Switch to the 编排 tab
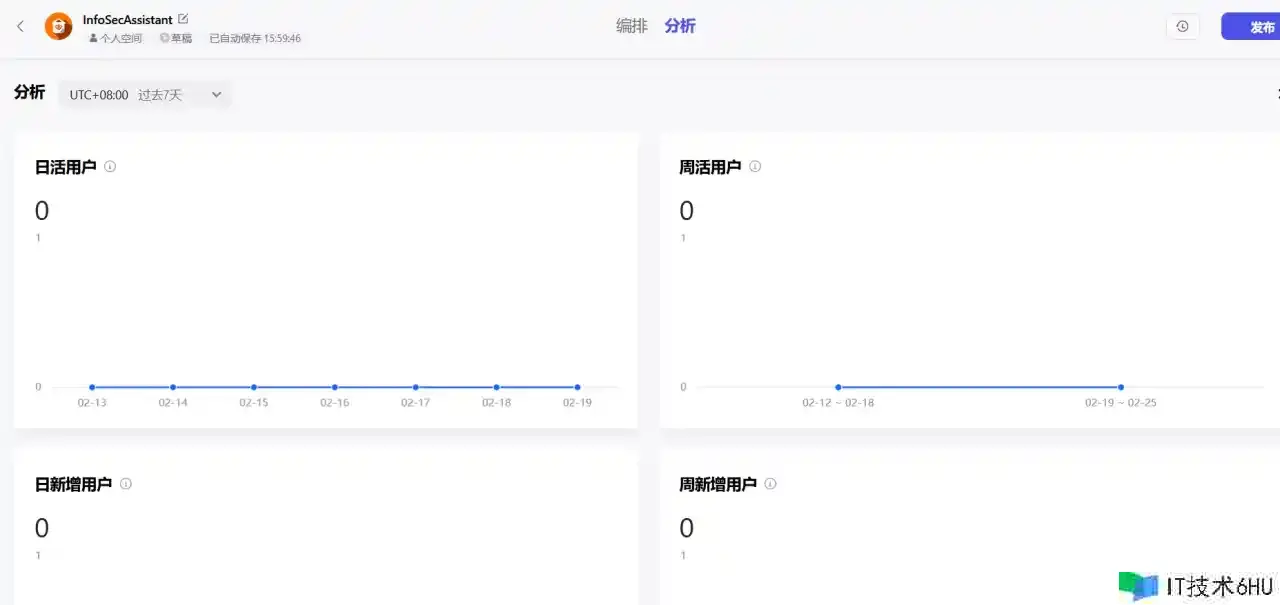 (632, 26)
